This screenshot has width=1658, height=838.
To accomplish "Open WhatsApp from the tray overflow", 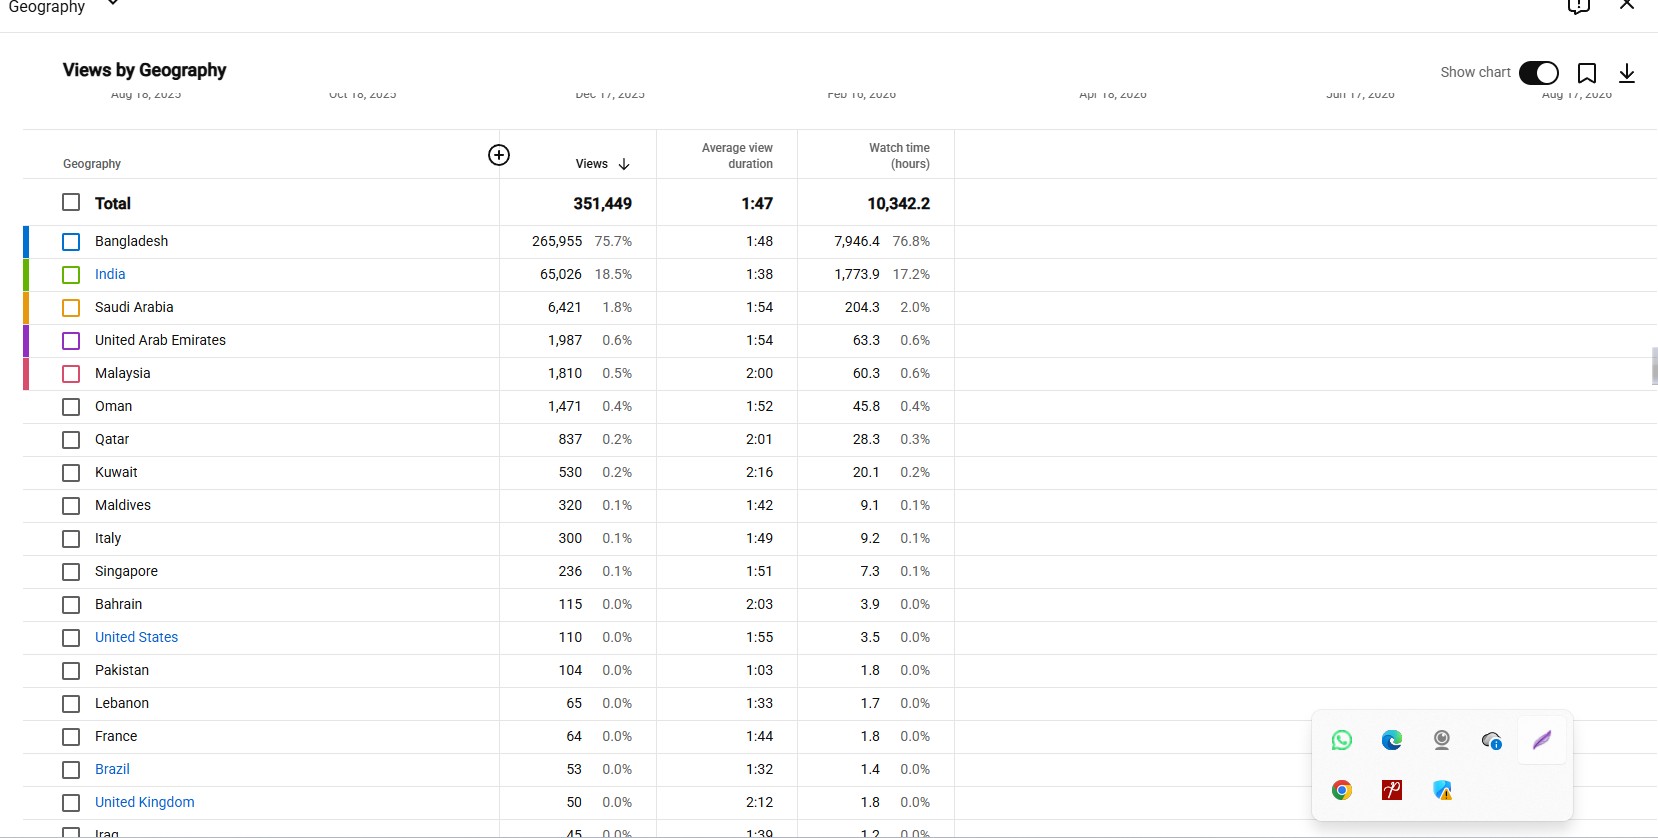I will click(1342, 740).
